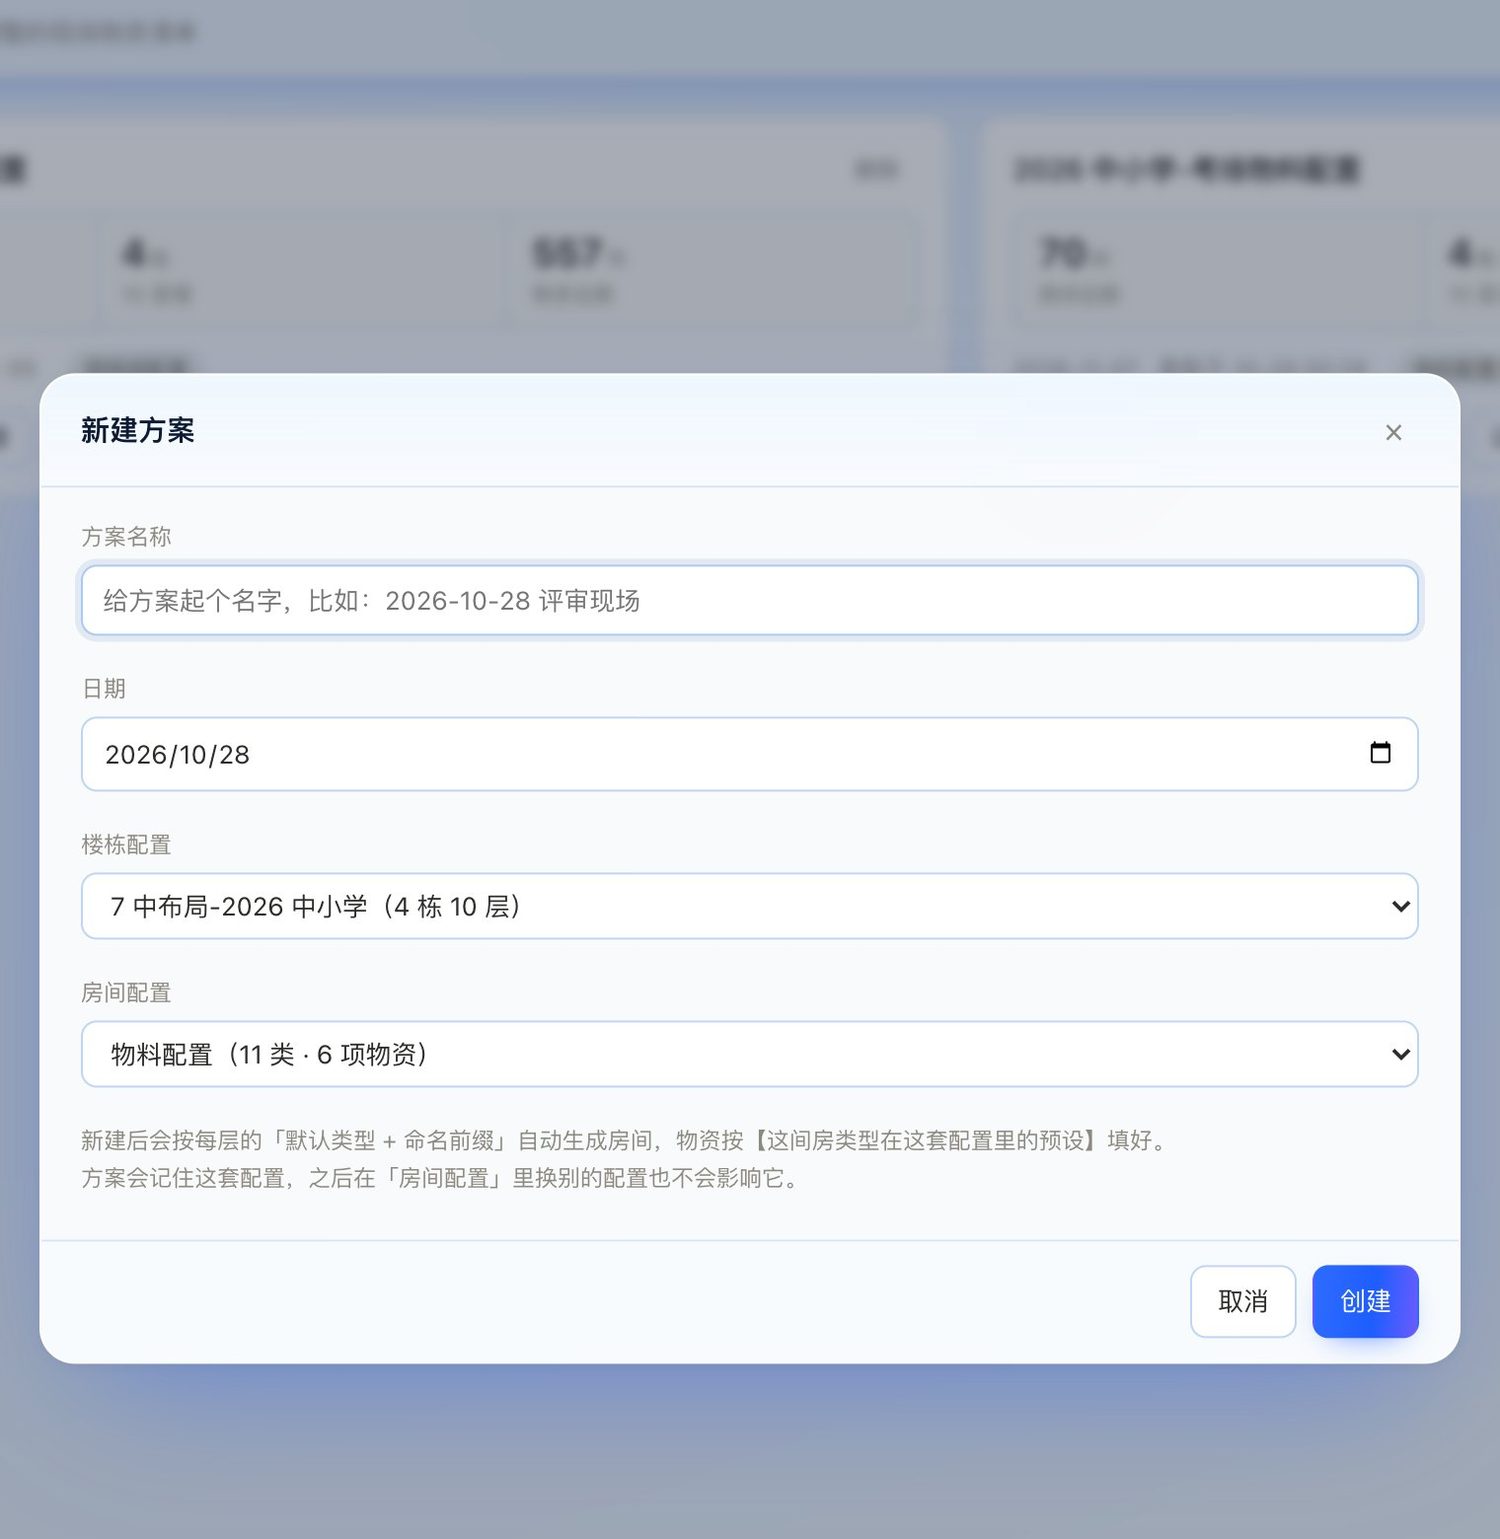Click the 新建方案 dialog title
This screenshot has width=1500, height=1539.
tap(138, 431)
